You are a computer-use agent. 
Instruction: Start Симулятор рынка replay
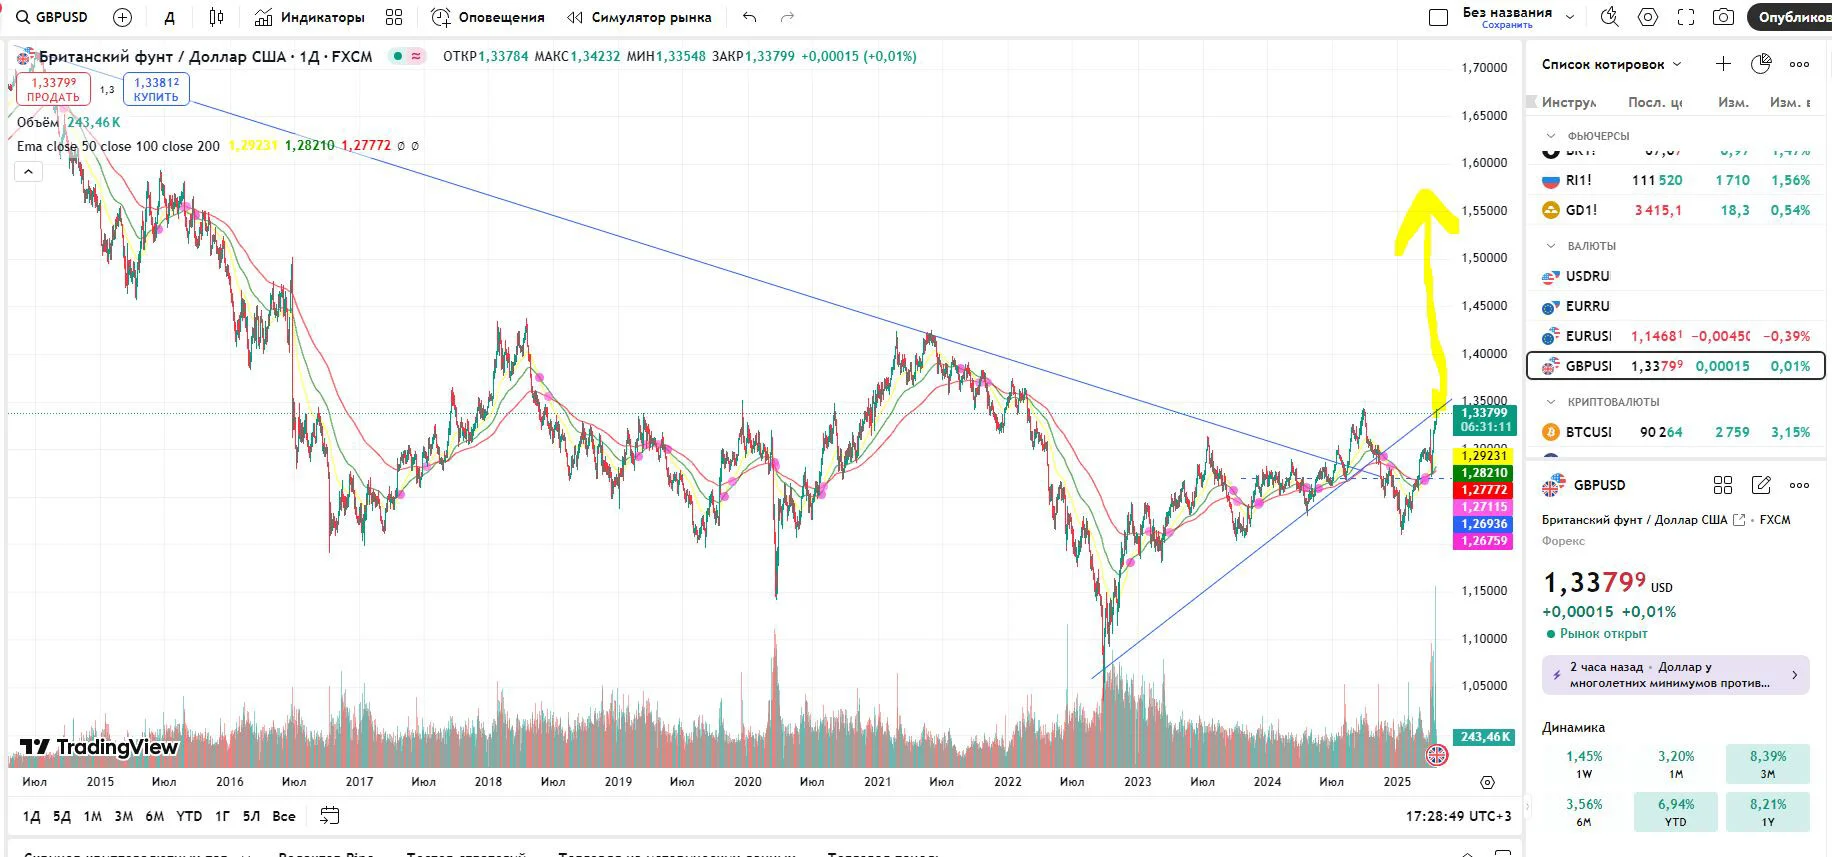tap(639, 17)
